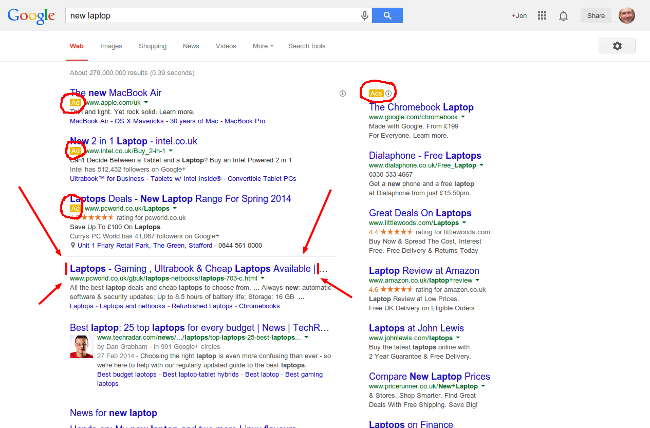
Task: Expand arrow next to pcworld organic result URL
Action: pos(262,278)
